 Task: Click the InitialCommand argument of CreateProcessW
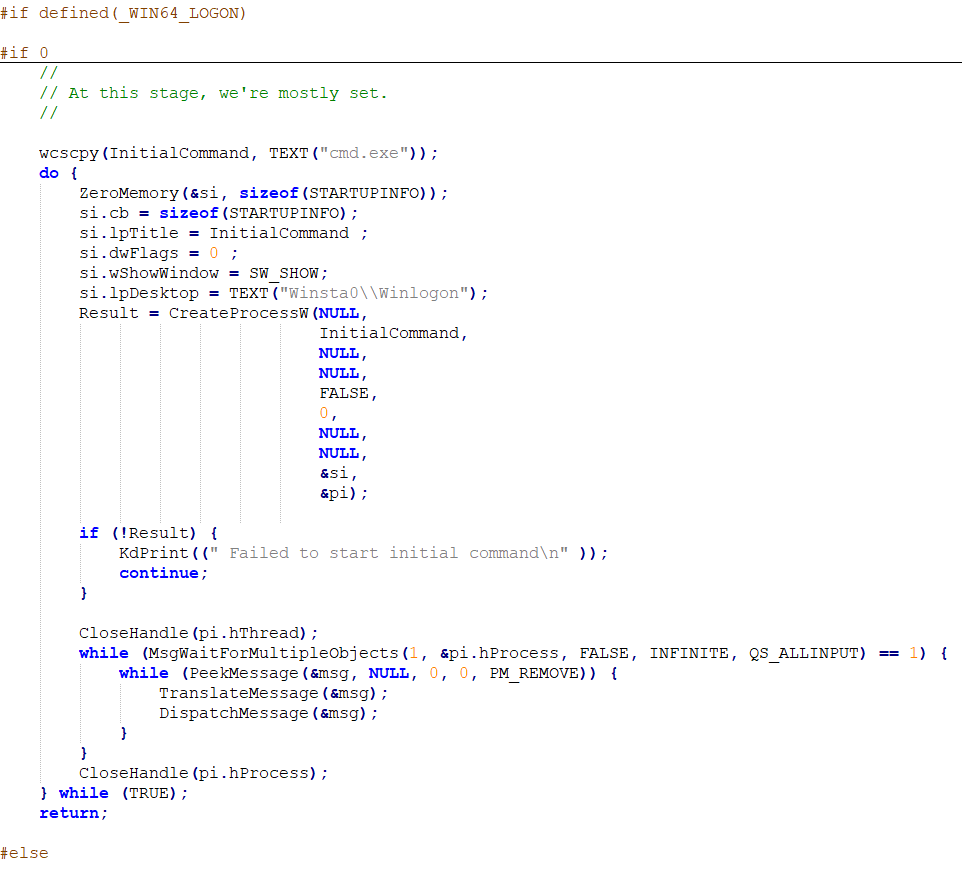tap(390, 333)
